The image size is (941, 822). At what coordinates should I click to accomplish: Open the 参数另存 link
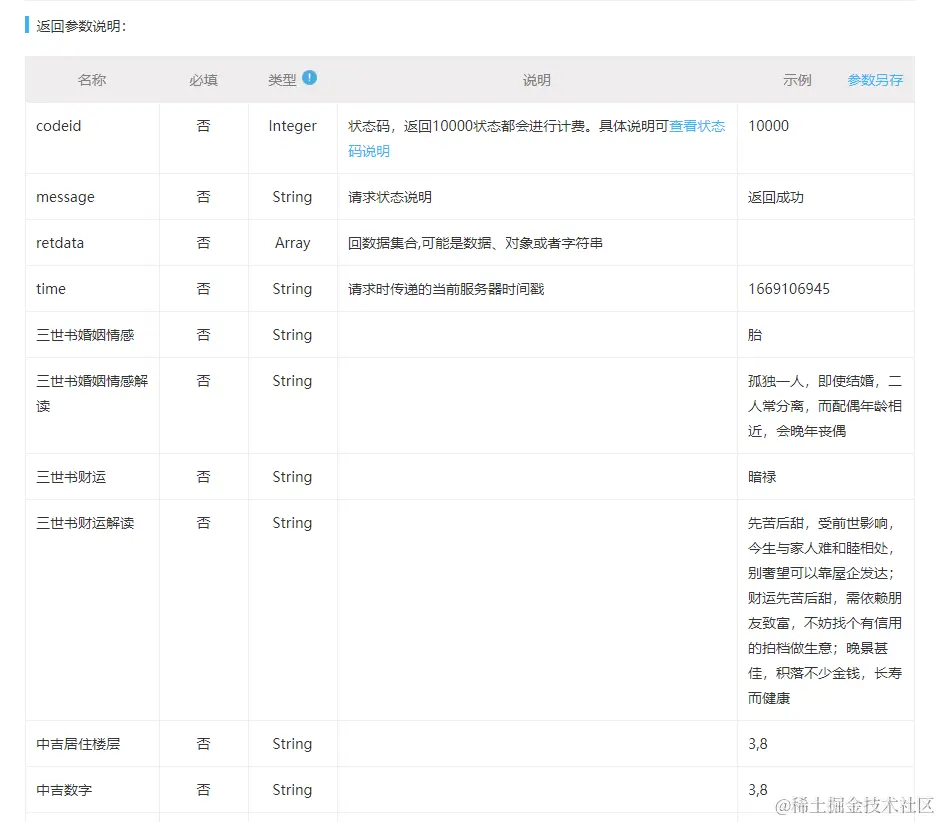[x=875, y=80]
